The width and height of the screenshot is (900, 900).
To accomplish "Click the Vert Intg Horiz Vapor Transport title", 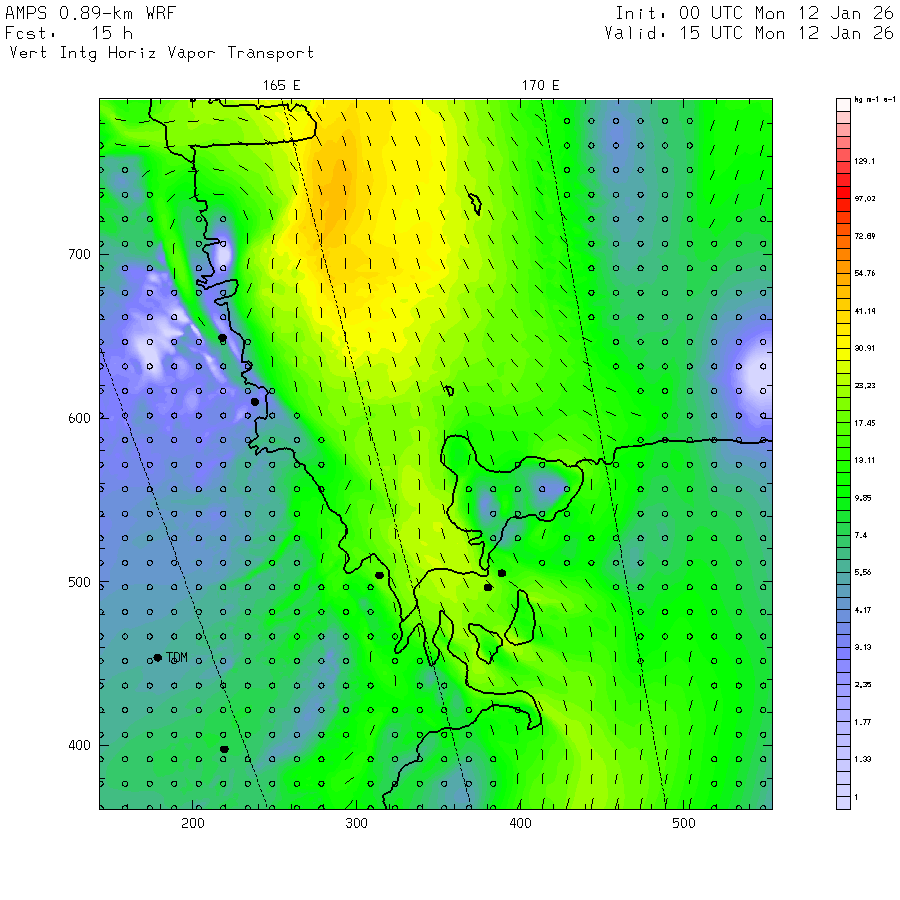I will 162,53.
